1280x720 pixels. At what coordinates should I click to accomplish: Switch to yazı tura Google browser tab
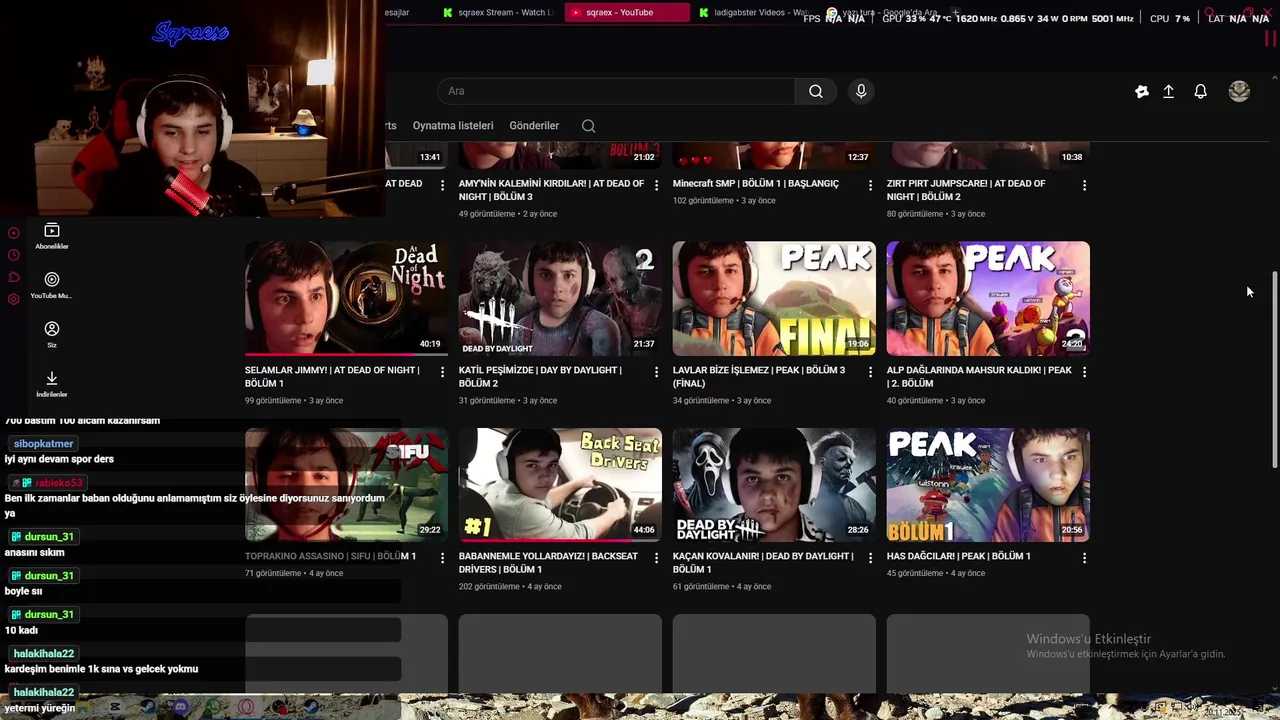pyautogui.click(x=882, y=13)
